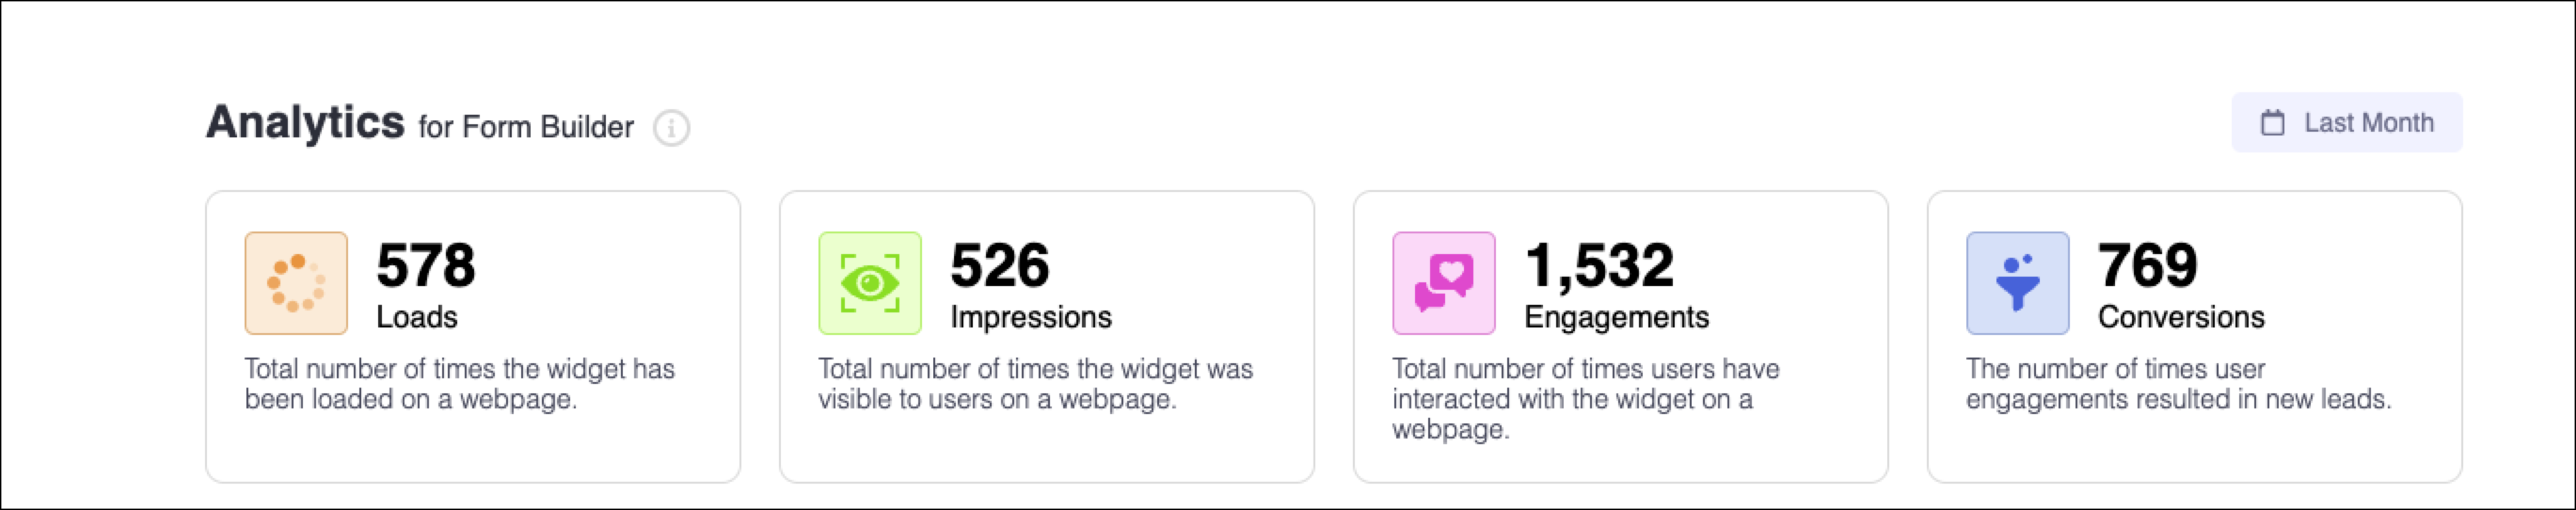
Task: Open the info icon beside Form Builder
Action: pos(671,128)
